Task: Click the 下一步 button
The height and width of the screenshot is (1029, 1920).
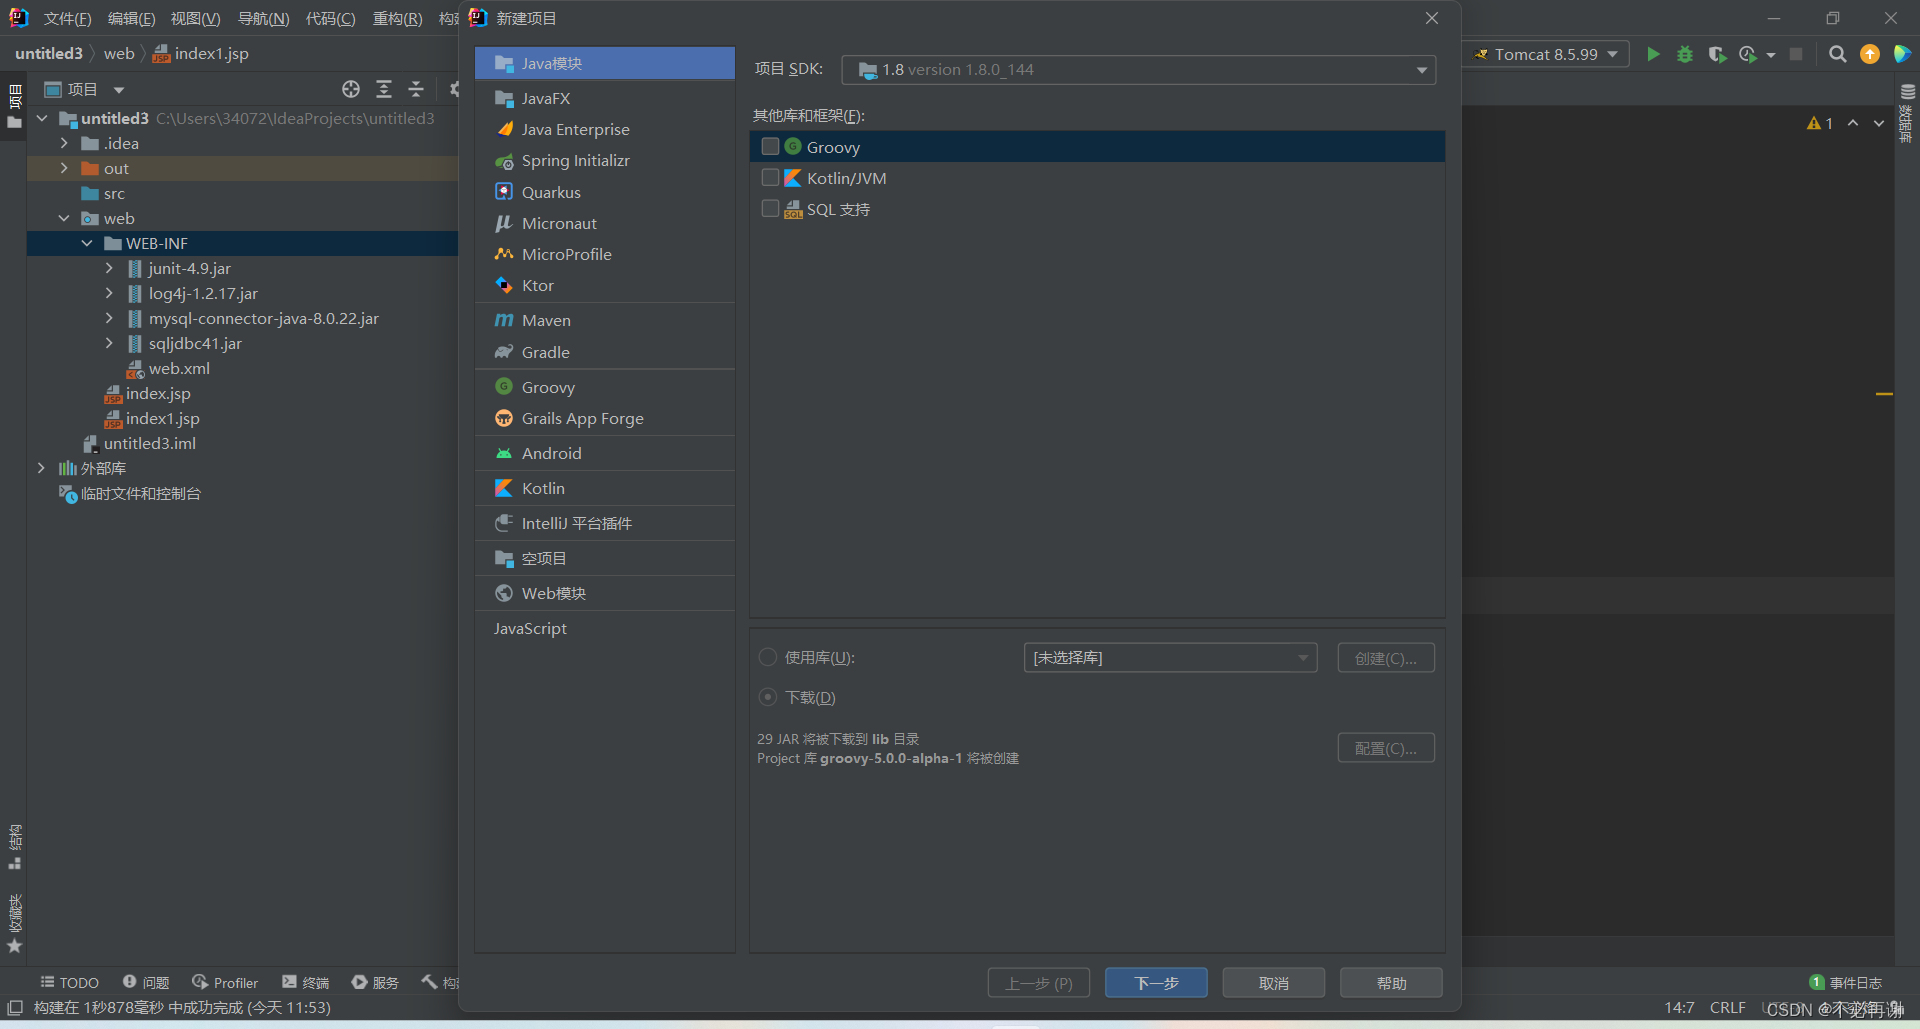Action: point(1156,982)
